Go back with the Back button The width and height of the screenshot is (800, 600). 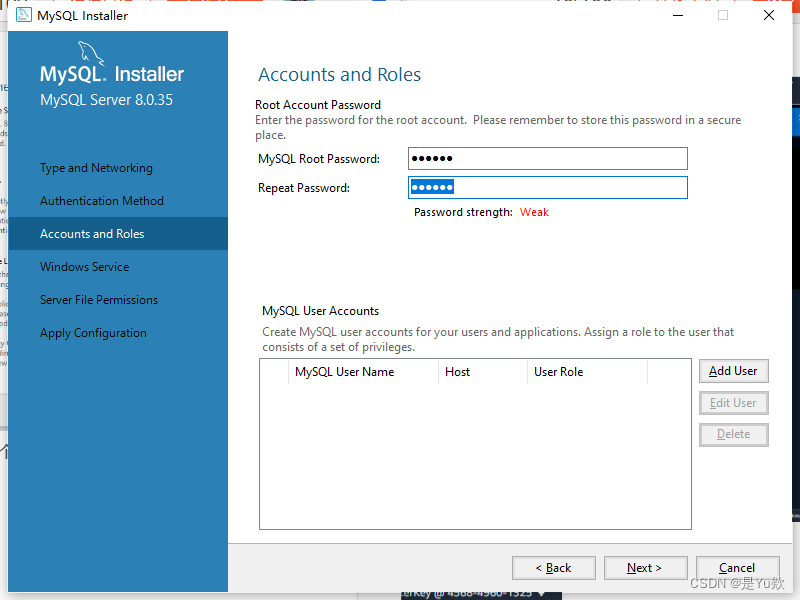pos(554,568)
